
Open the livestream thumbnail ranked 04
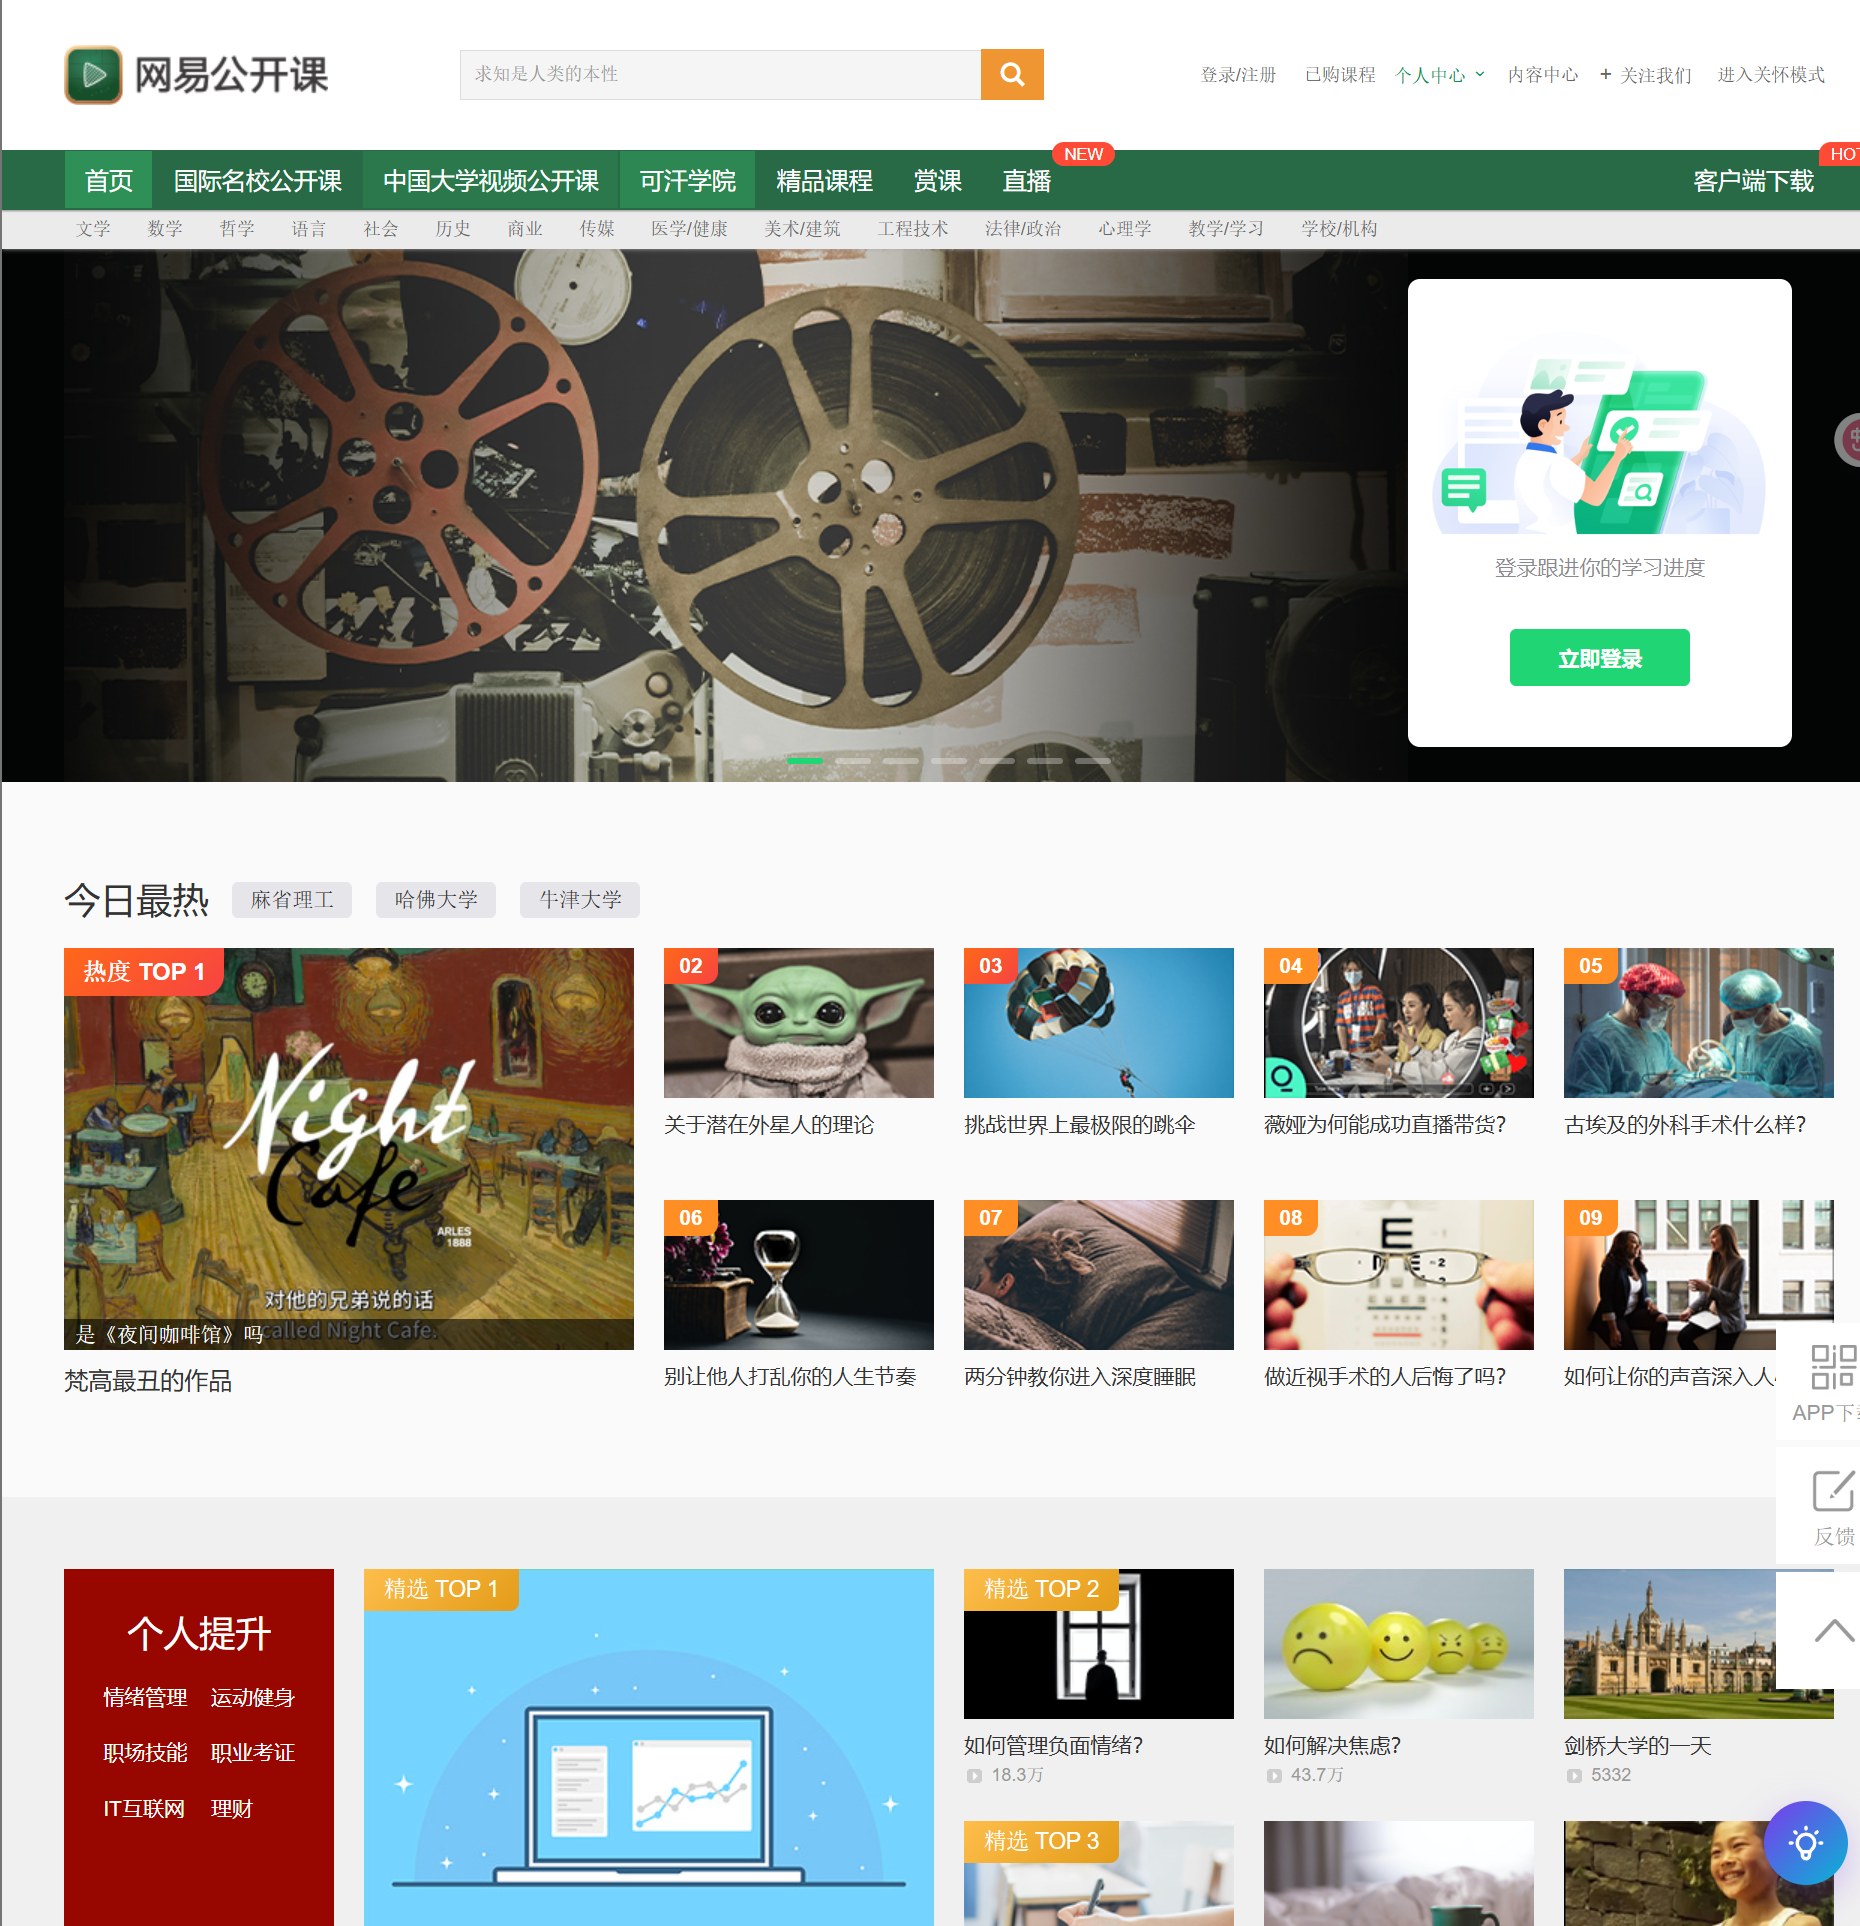tap(1399, 1023)
